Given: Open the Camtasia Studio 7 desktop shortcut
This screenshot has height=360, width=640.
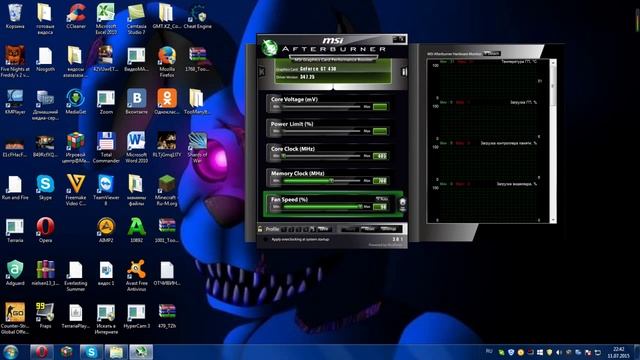Looking at the screenshot, I should pyautogui.click(x=136, y=19).
